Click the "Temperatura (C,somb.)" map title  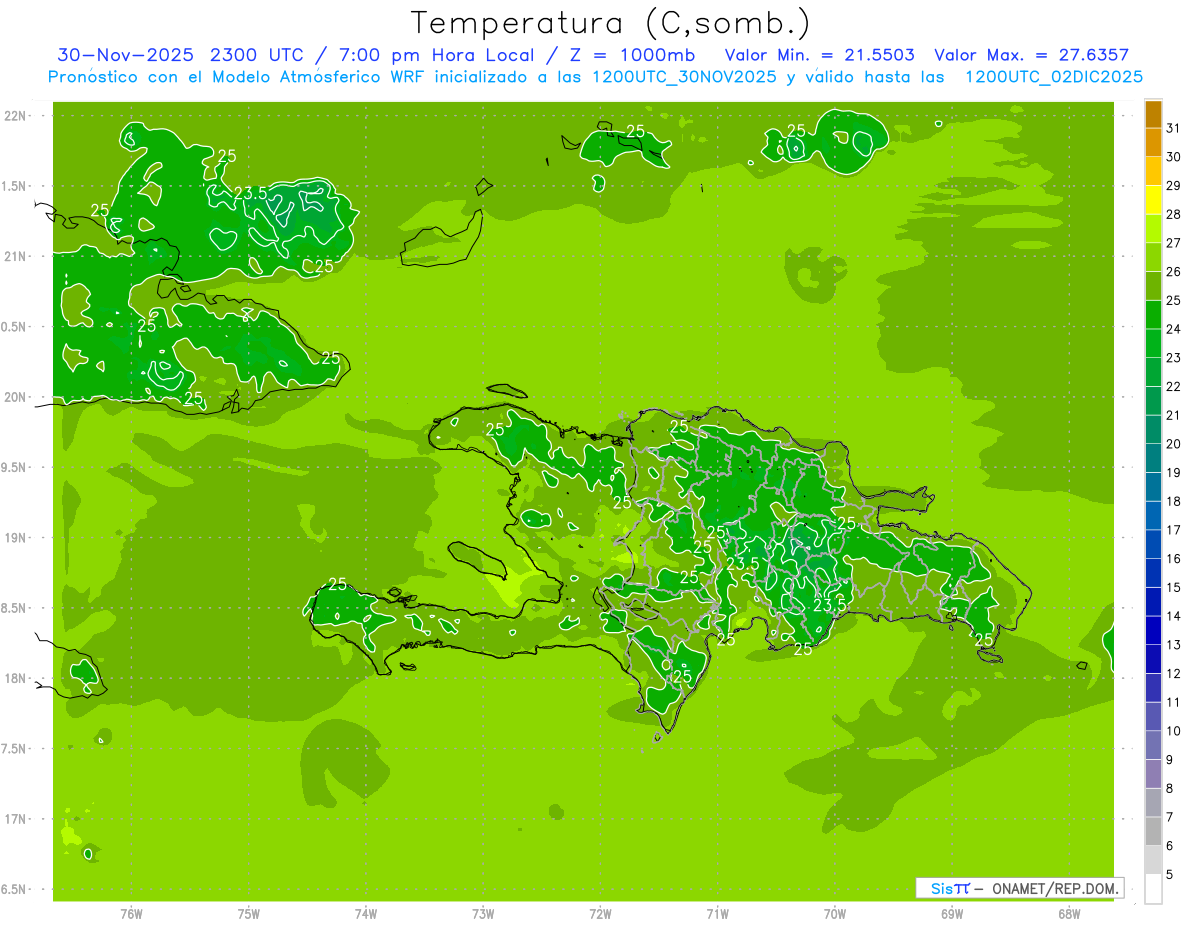click(x=611, y=23)
